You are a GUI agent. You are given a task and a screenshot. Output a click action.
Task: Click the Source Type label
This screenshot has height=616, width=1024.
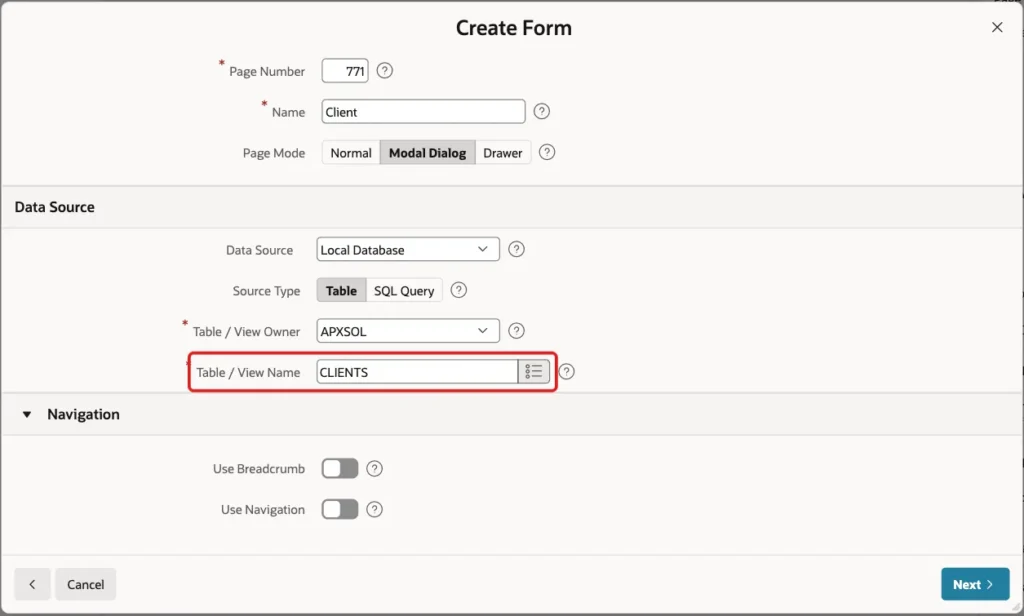pyautogui.click(x=266, y=291)
